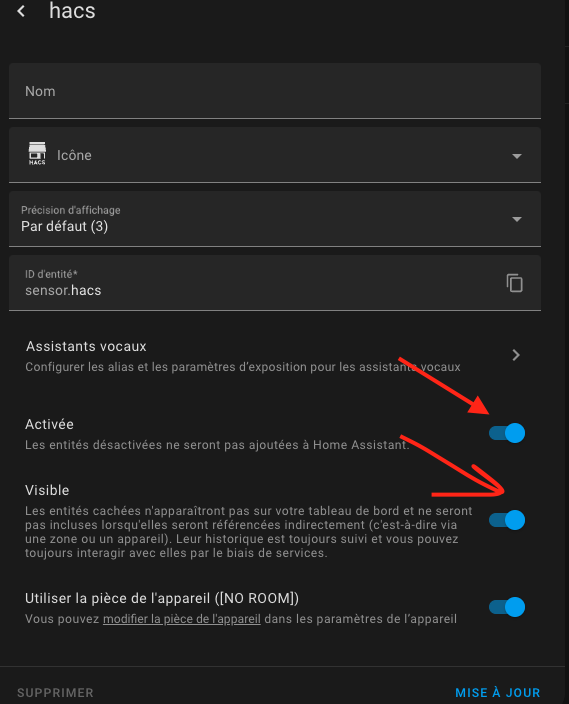The width and height of the screenshot is (569, 704).
Task: Open the Précision d'affichage dropdown
Action: [275, 219]
